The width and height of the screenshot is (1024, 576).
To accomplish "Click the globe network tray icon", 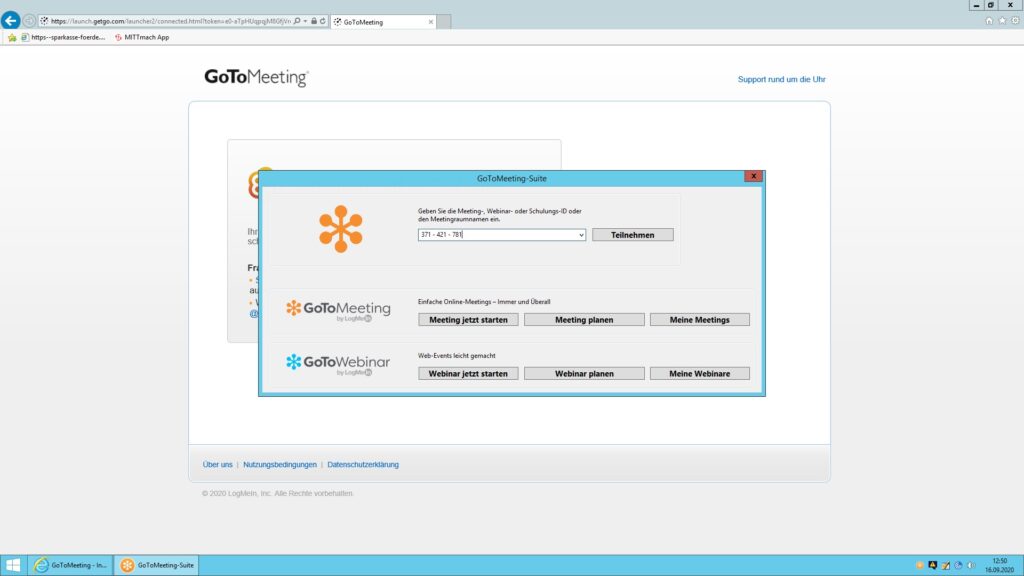I will 958,566.
